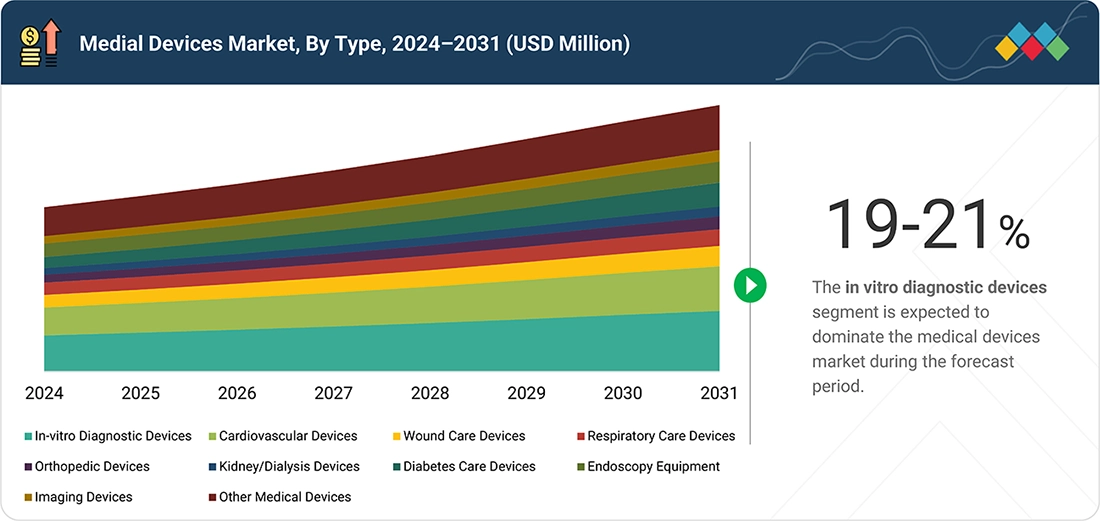This screenshot has width=1100, height=521.
Task: Select the Respiratory Care Devices legend swatch
Action: (x=580, y=436)
